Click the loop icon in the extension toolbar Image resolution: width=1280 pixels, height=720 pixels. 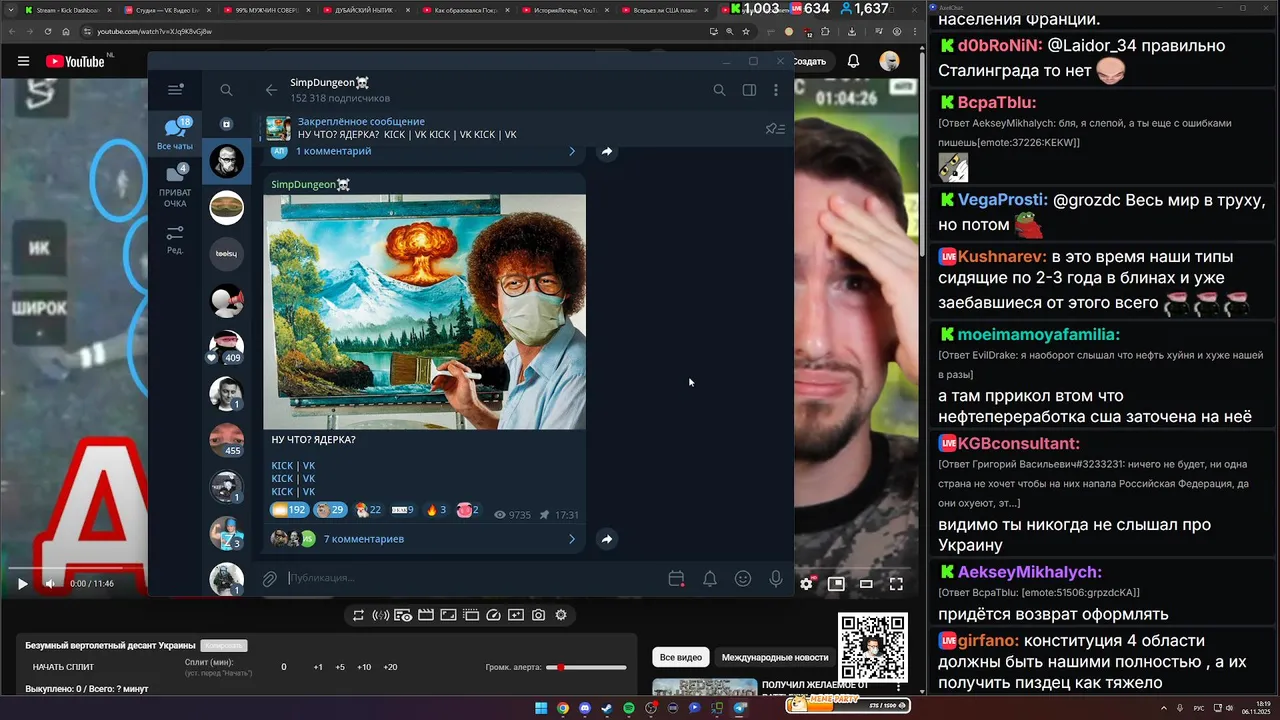point(358,615)
